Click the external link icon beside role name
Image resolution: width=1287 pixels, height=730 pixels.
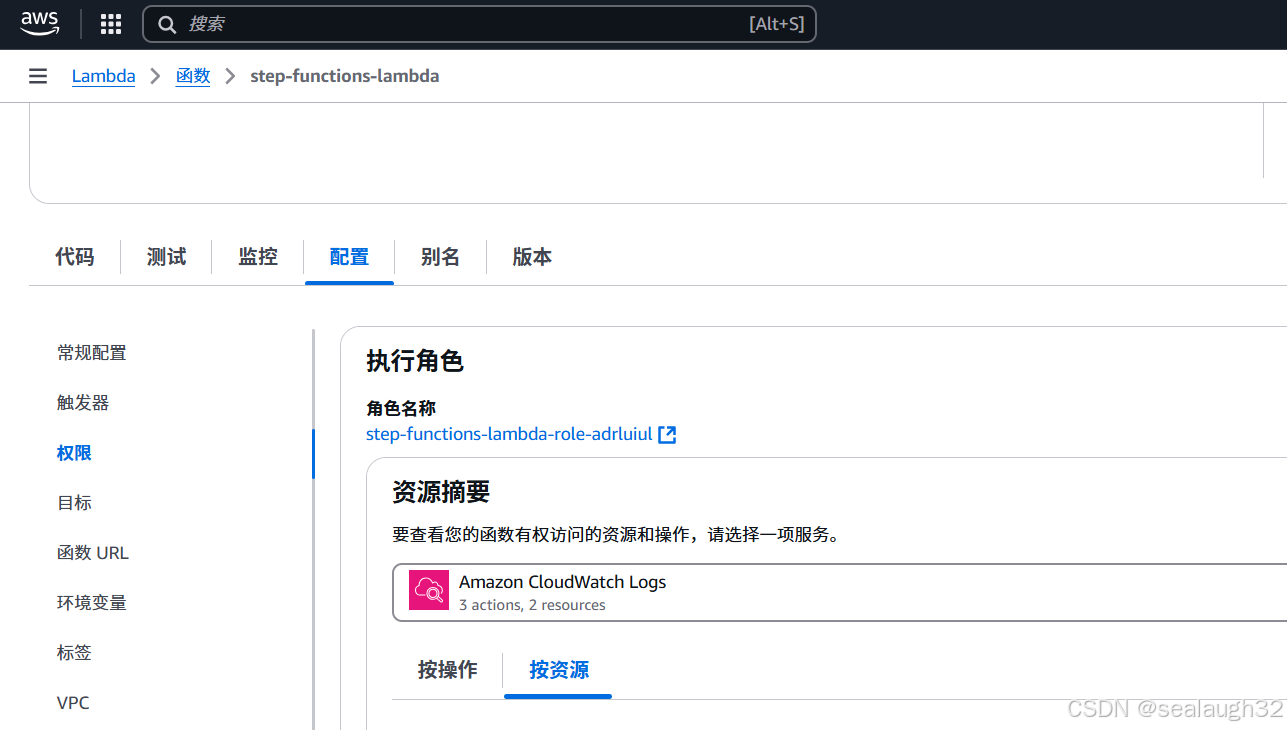[x=667, y=434]
